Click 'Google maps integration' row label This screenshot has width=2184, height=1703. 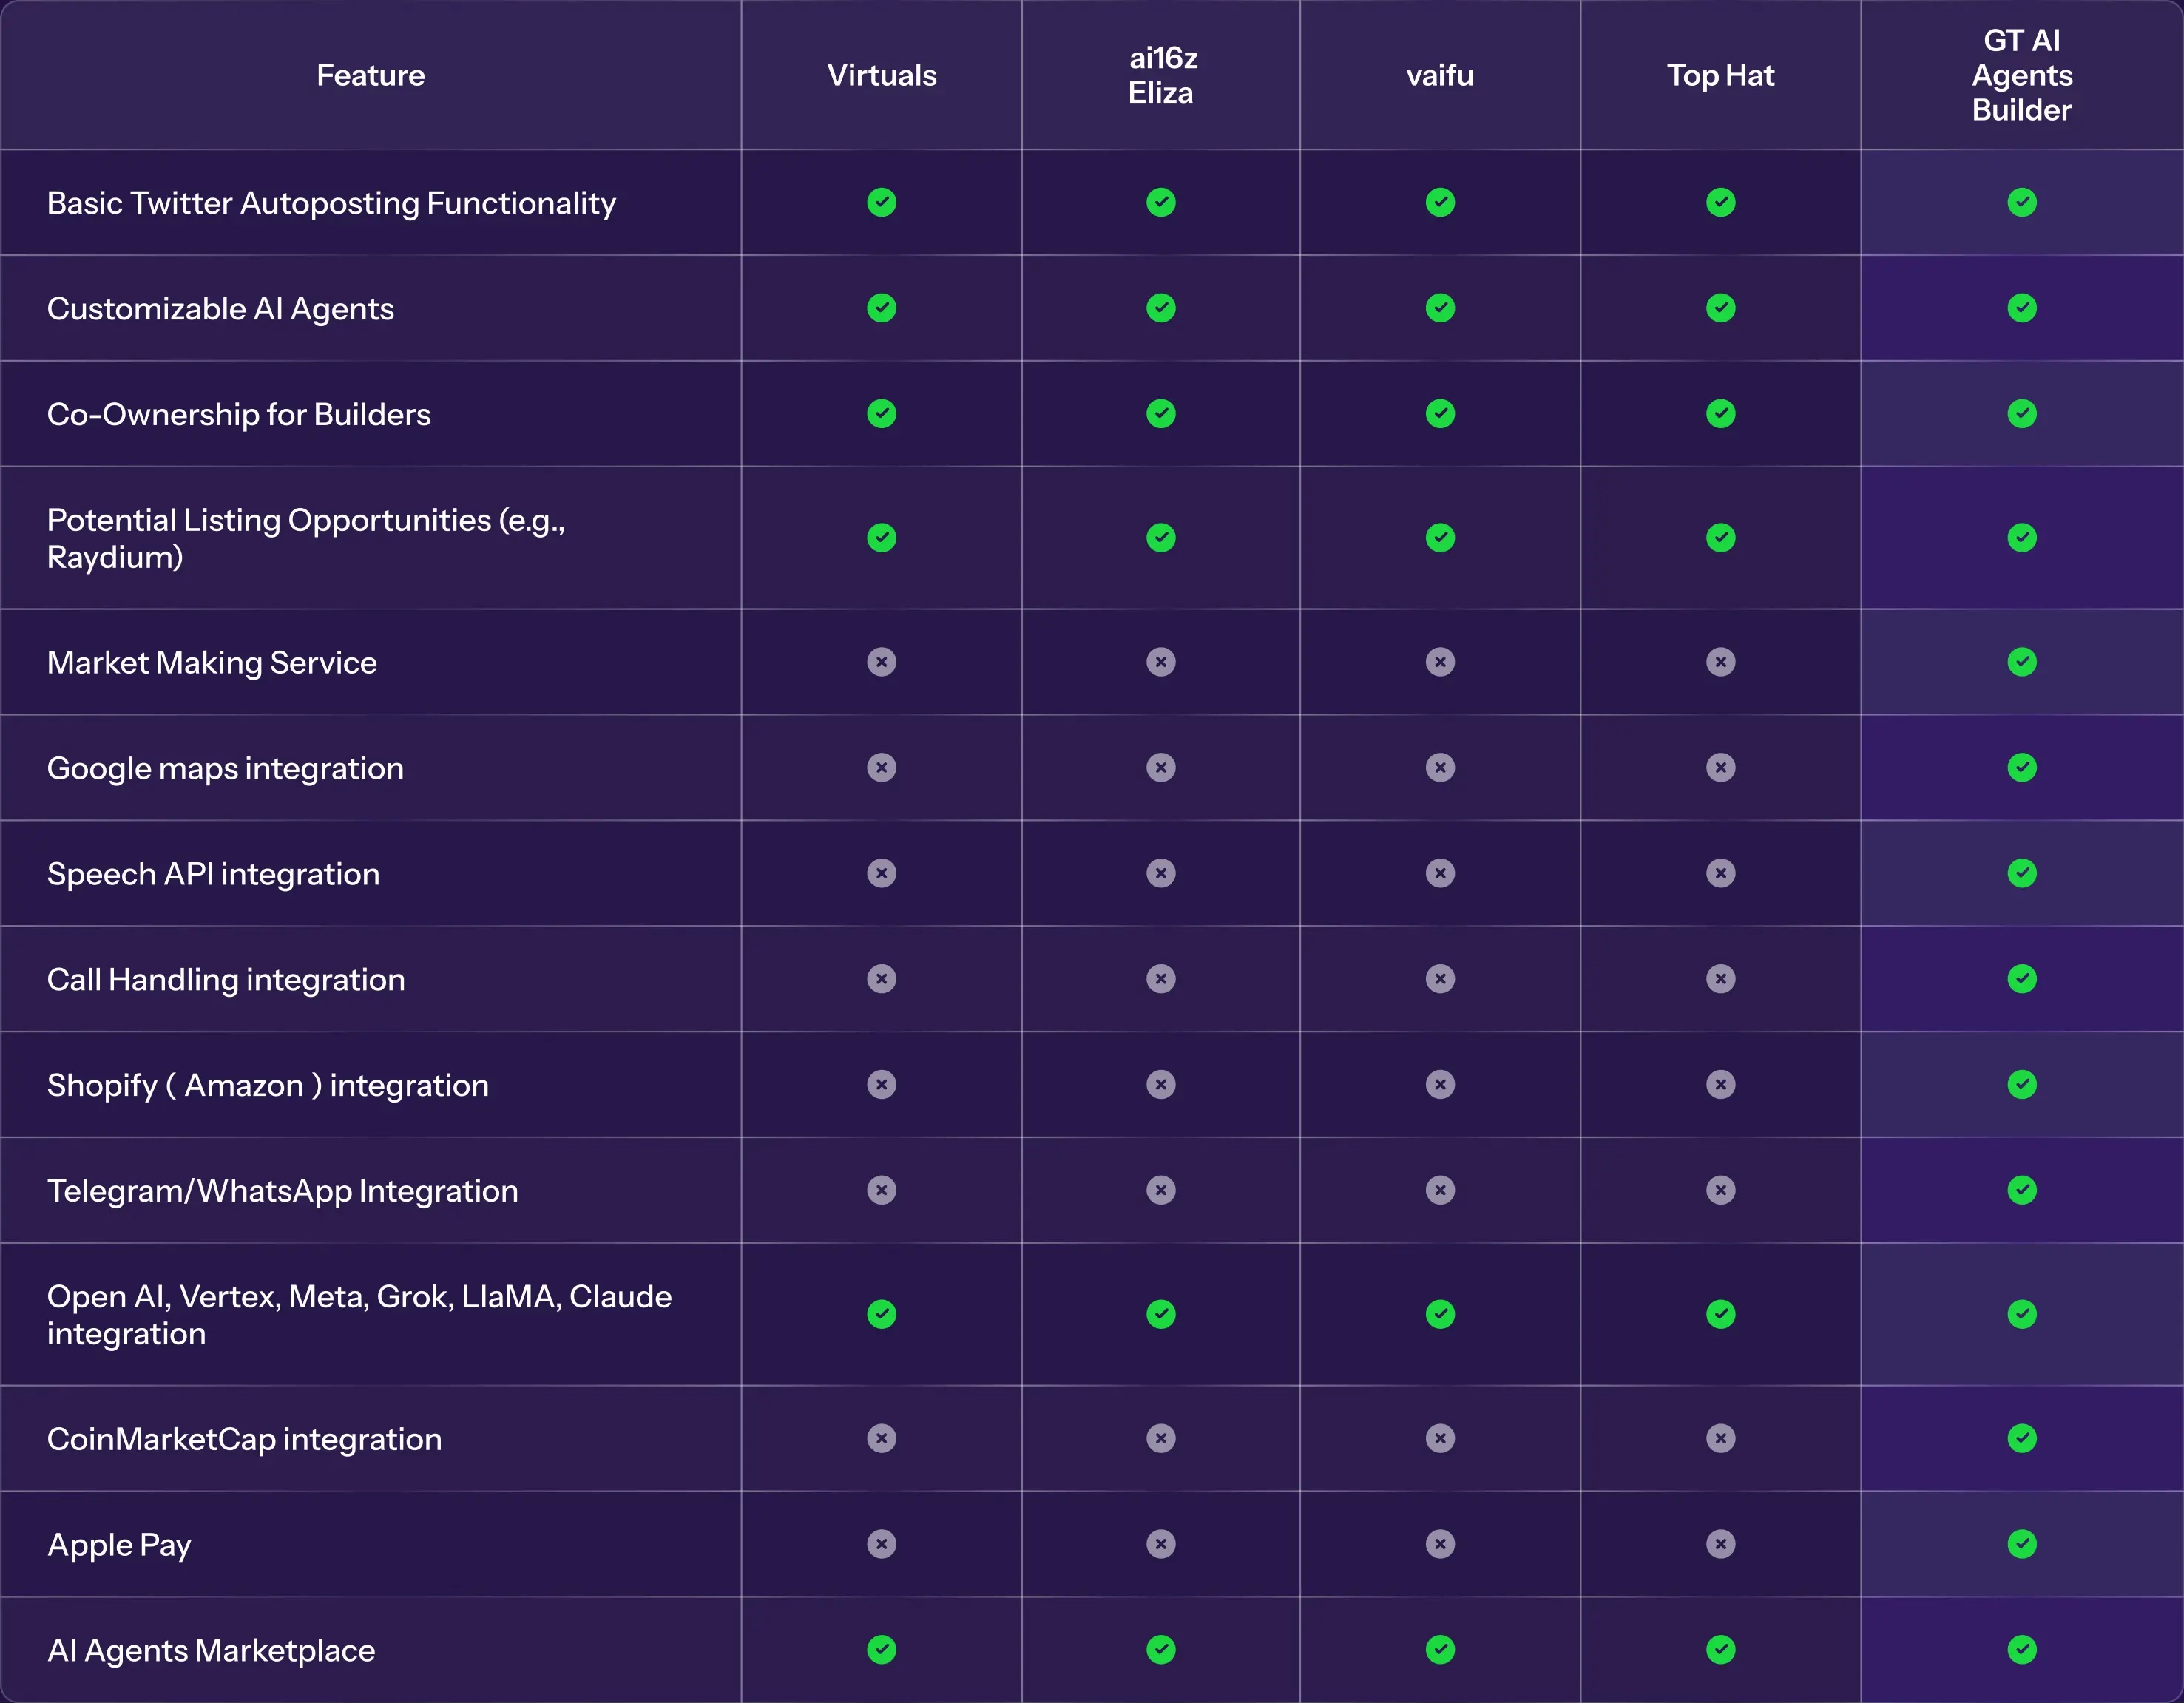[x=225, y=768]
